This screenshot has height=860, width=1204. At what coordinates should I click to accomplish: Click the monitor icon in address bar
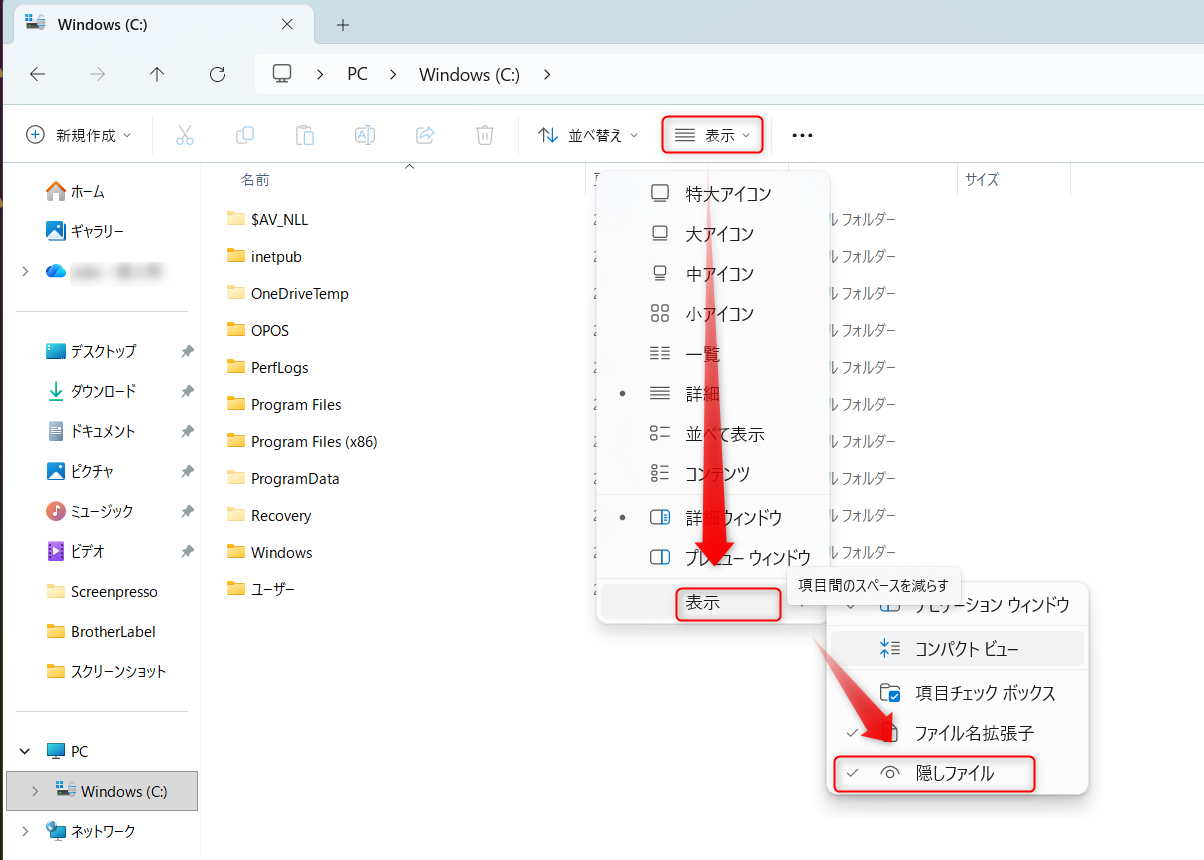pyautogui.click(x=282, y=74)
